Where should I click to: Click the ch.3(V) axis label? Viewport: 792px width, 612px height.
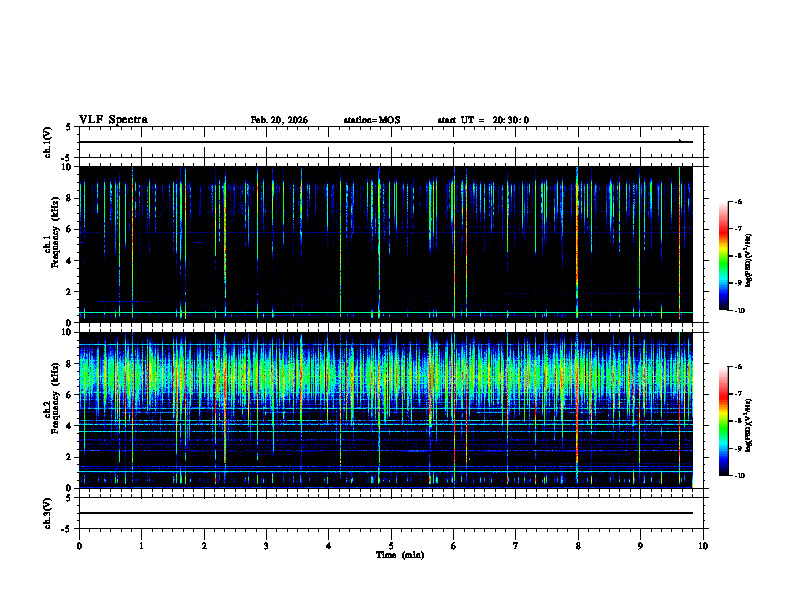pos(47,513)
